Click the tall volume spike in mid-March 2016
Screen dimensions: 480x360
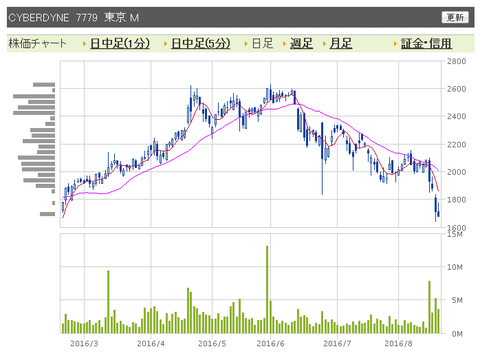pos(108,302)
